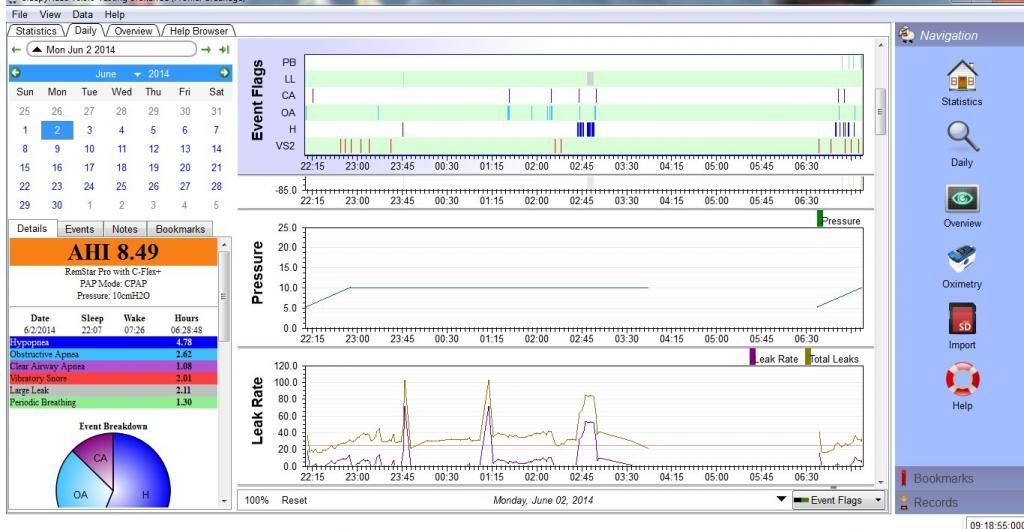The height and width of the screenshot is (529, 1024).
Task: Click the 100% zoom button
Action: click(x=257, y=500)
